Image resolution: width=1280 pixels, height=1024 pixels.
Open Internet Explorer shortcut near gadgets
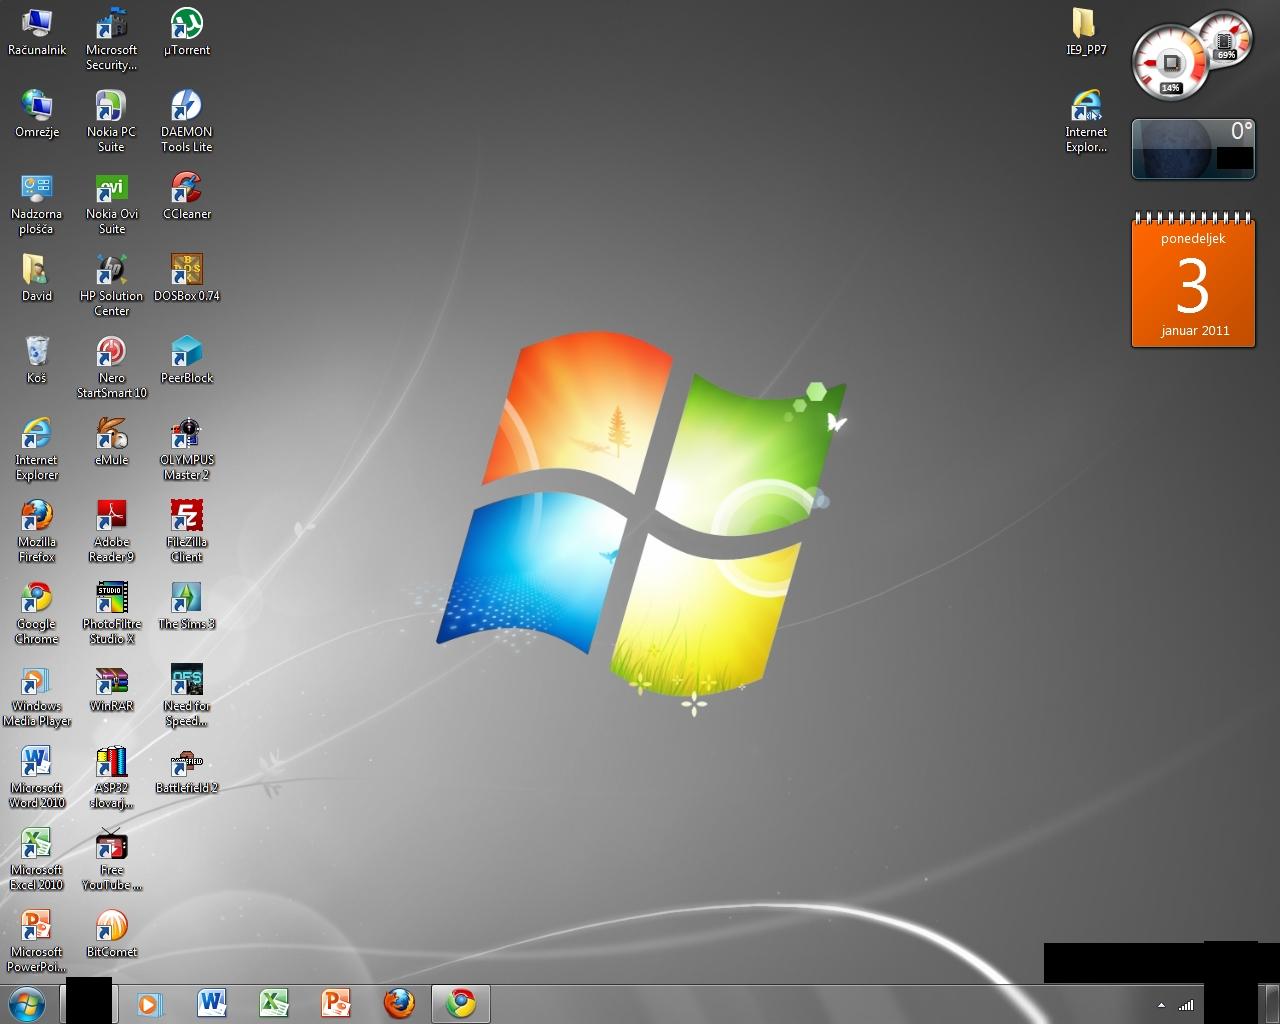coord(1085,122)
